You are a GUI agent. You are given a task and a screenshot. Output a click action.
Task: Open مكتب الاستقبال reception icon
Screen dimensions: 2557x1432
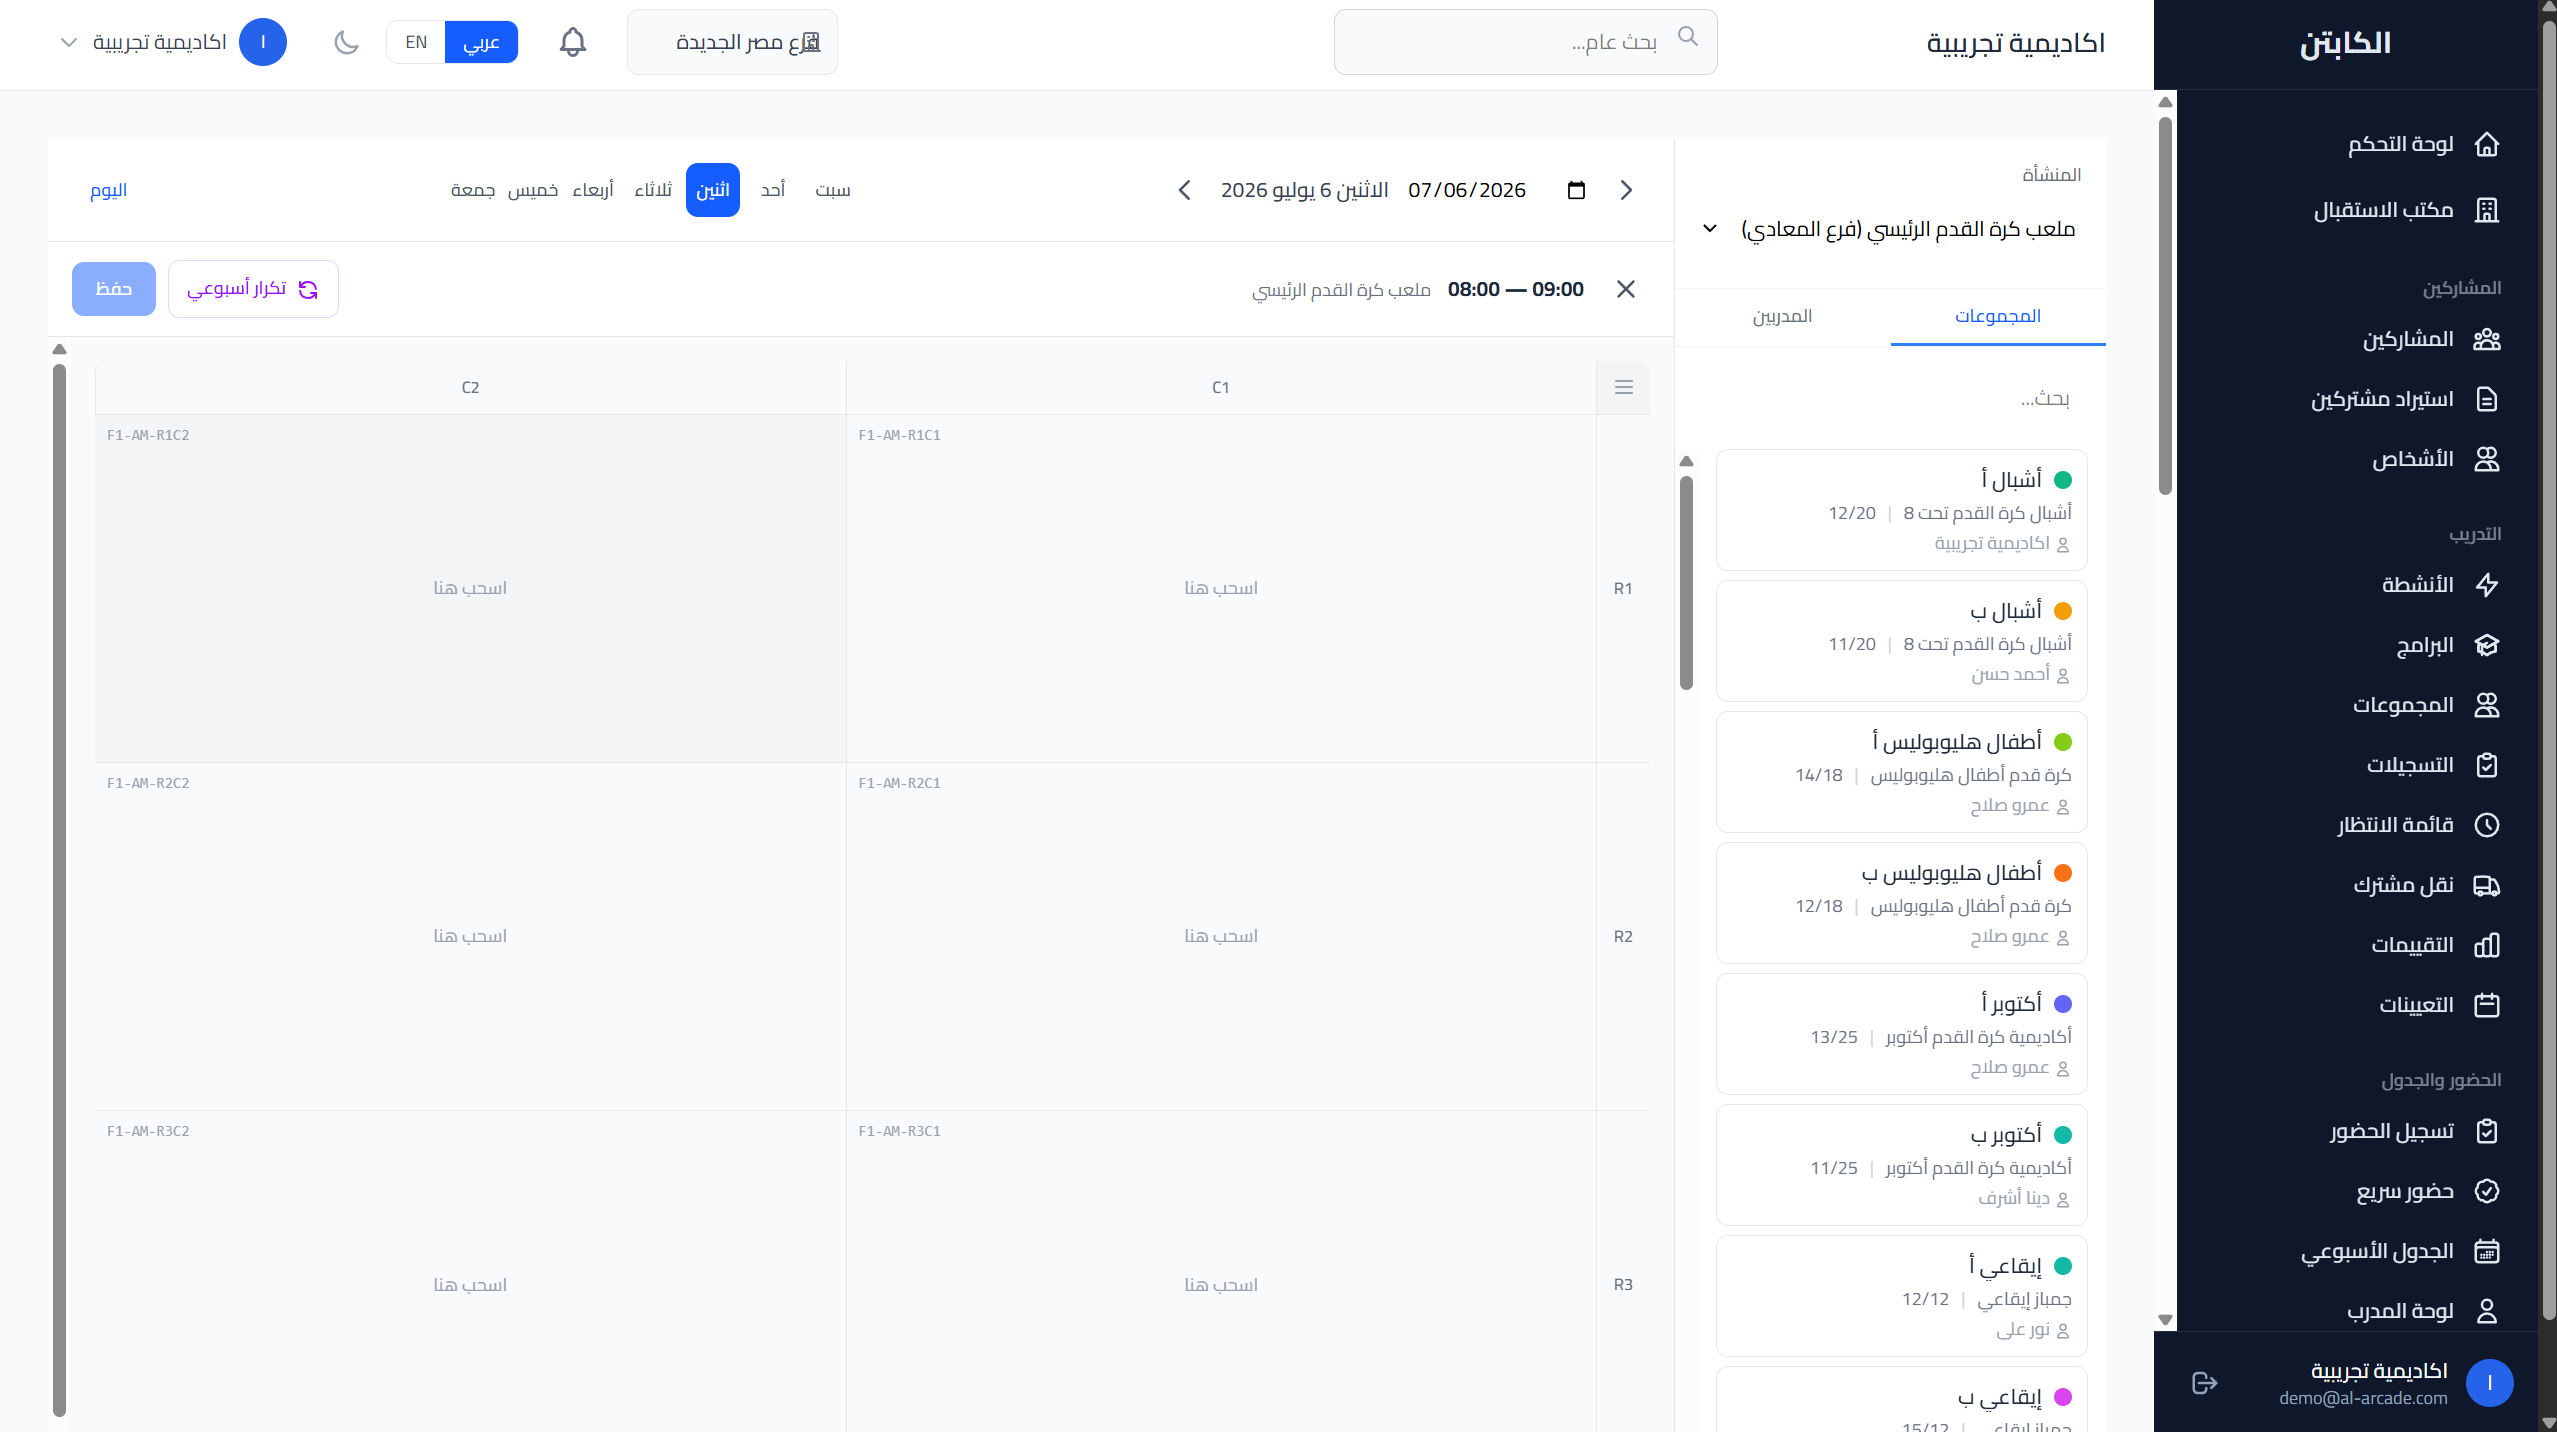pos(2486,210)
